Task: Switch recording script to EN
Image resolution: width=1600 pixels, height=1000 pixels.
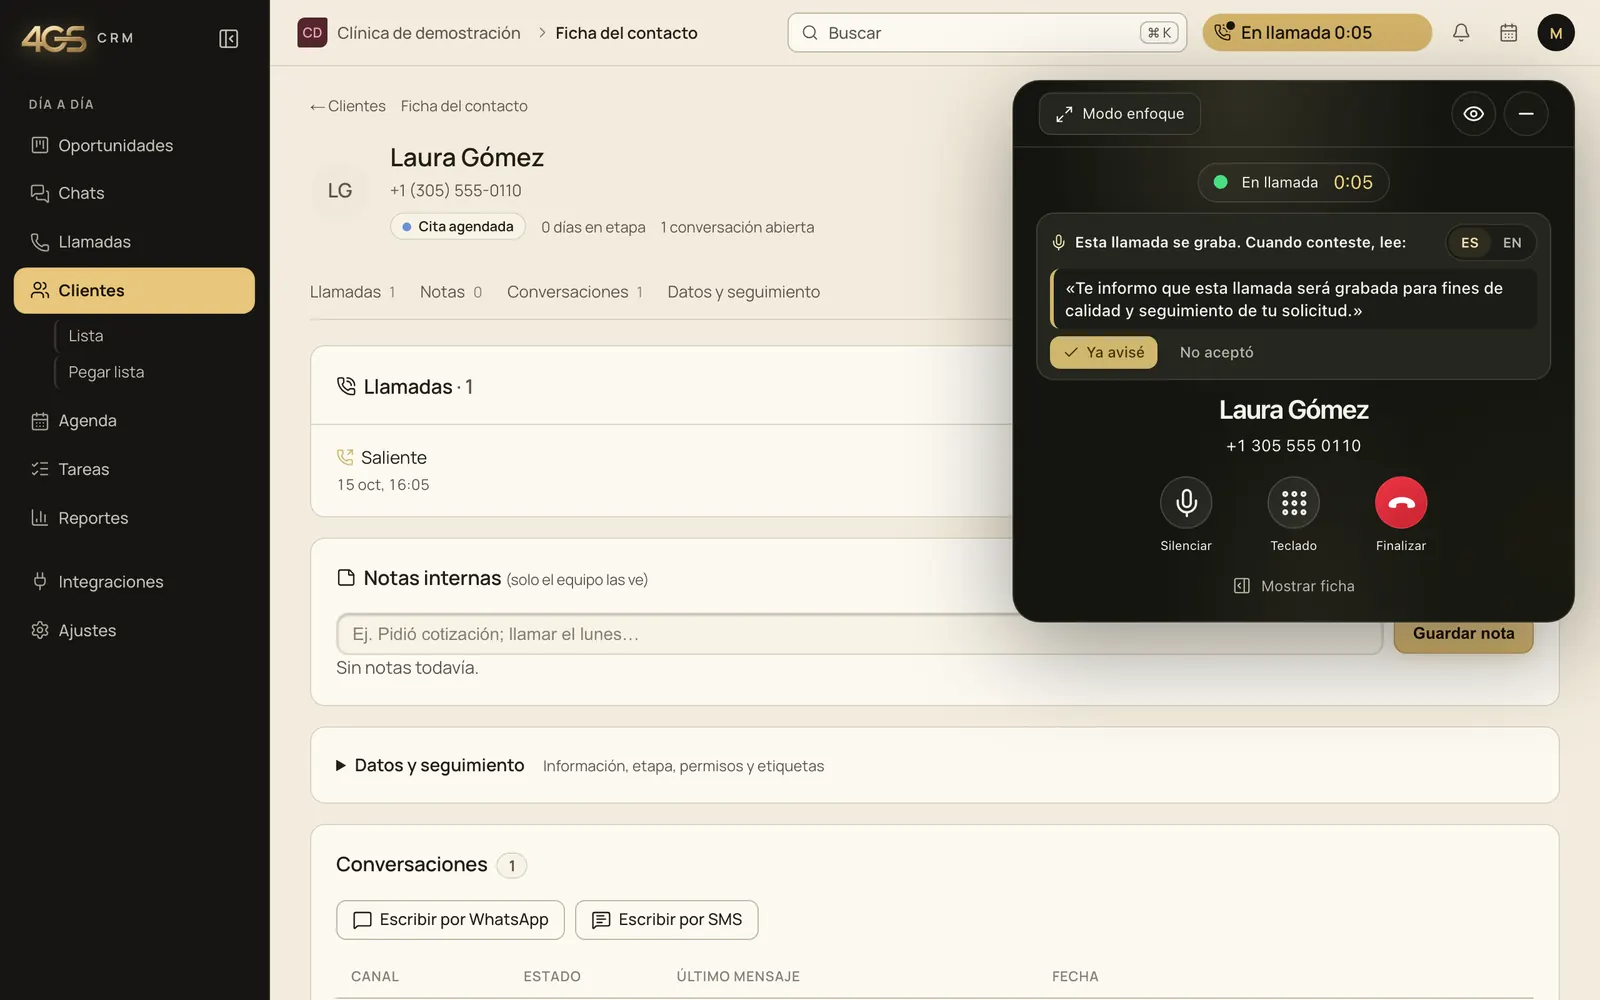Action: click(x=1512, y=243)
